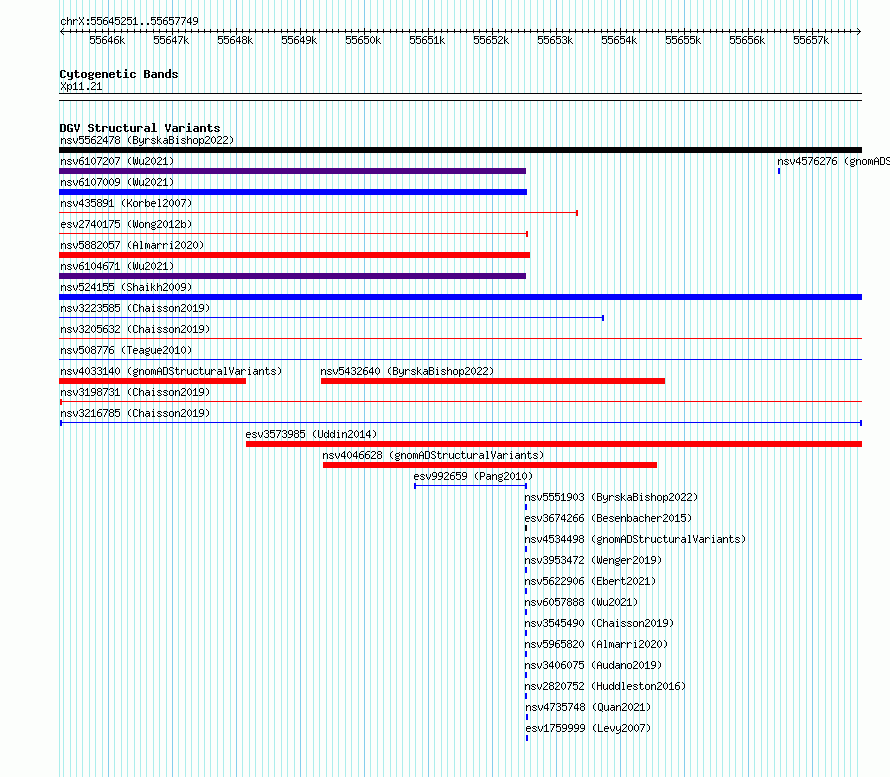890x777 pixels.
Task: Click the nsv524155 (Shaikh2009) label
Action: pos(126,287)
